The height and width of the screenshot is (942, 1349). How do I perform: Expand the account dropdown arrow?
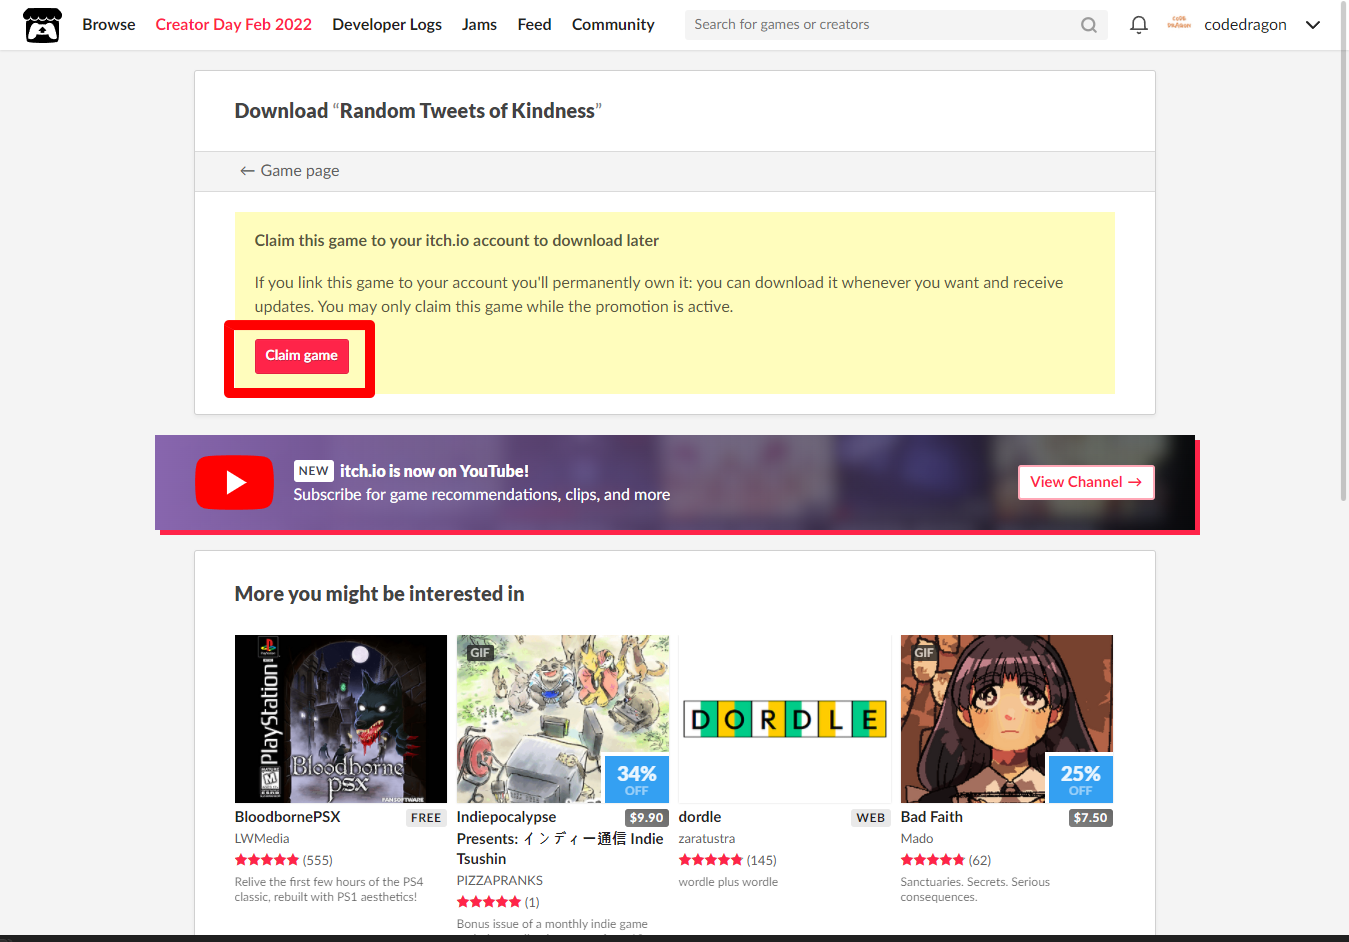1313,25
